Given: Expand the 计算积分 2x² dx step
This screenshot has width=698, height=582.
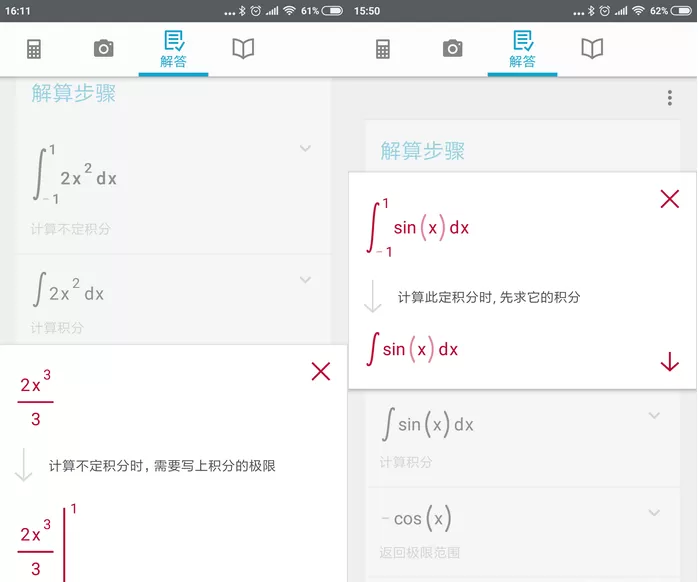Looking at the screenshot, I should [x=305, y=280].
